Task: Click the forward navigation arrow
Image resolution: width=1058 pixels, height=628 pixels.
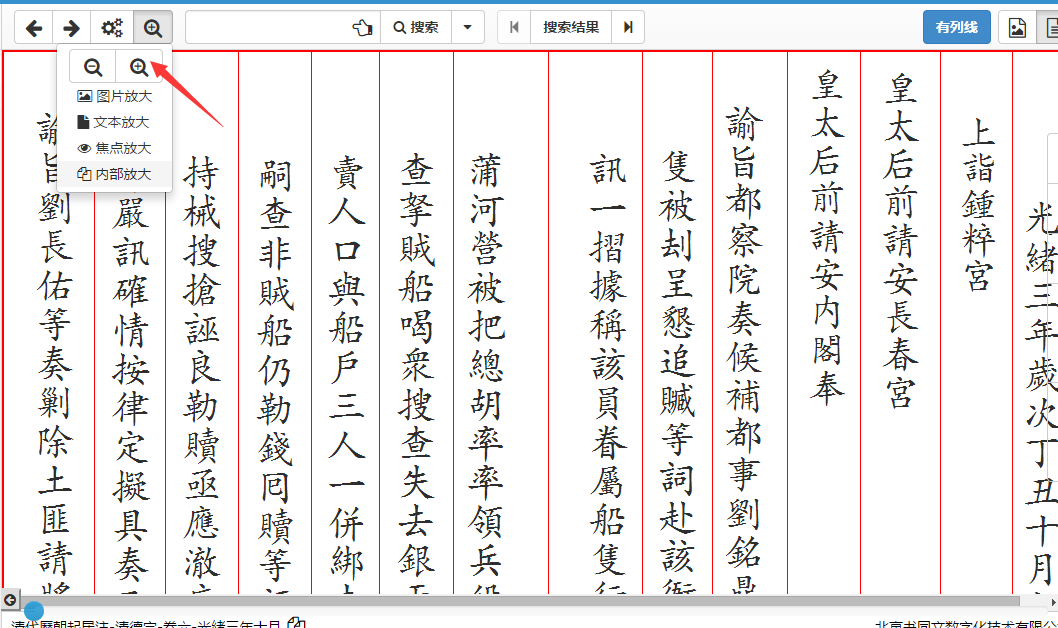Action: coord(72,27)
